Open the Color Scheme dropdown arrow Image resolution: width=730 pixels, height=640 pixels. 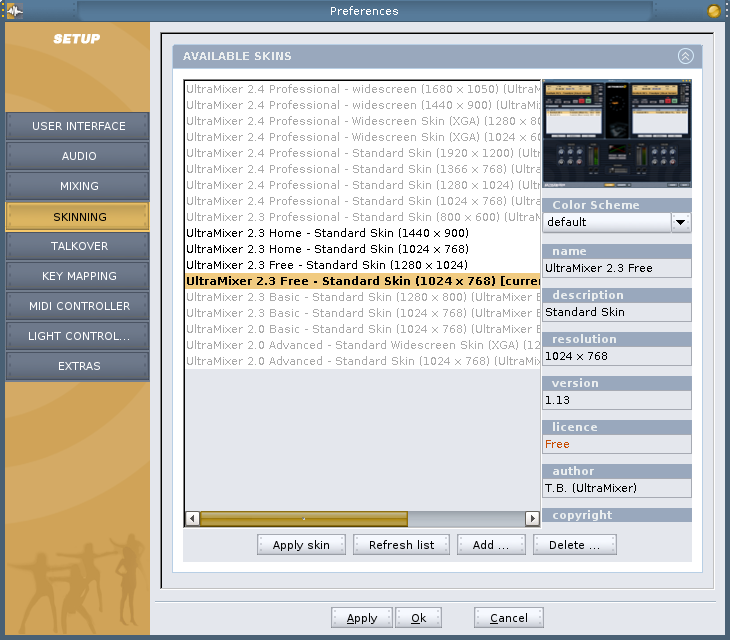(681, 222)
